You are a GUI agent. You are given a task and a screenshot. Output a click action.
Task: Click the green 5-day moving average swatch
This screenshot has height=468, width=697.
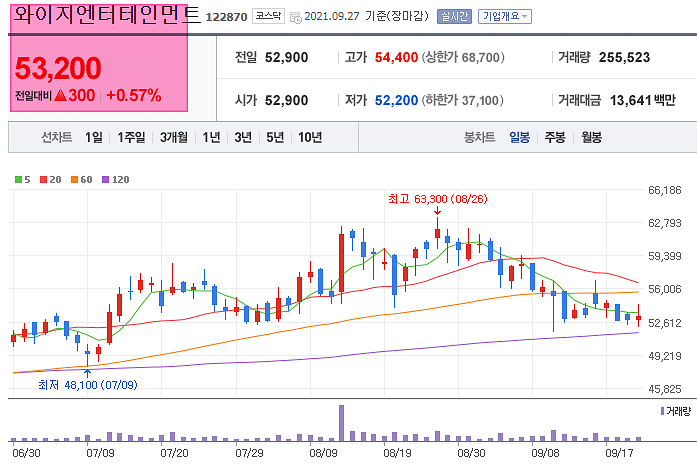tap(18, 180)
